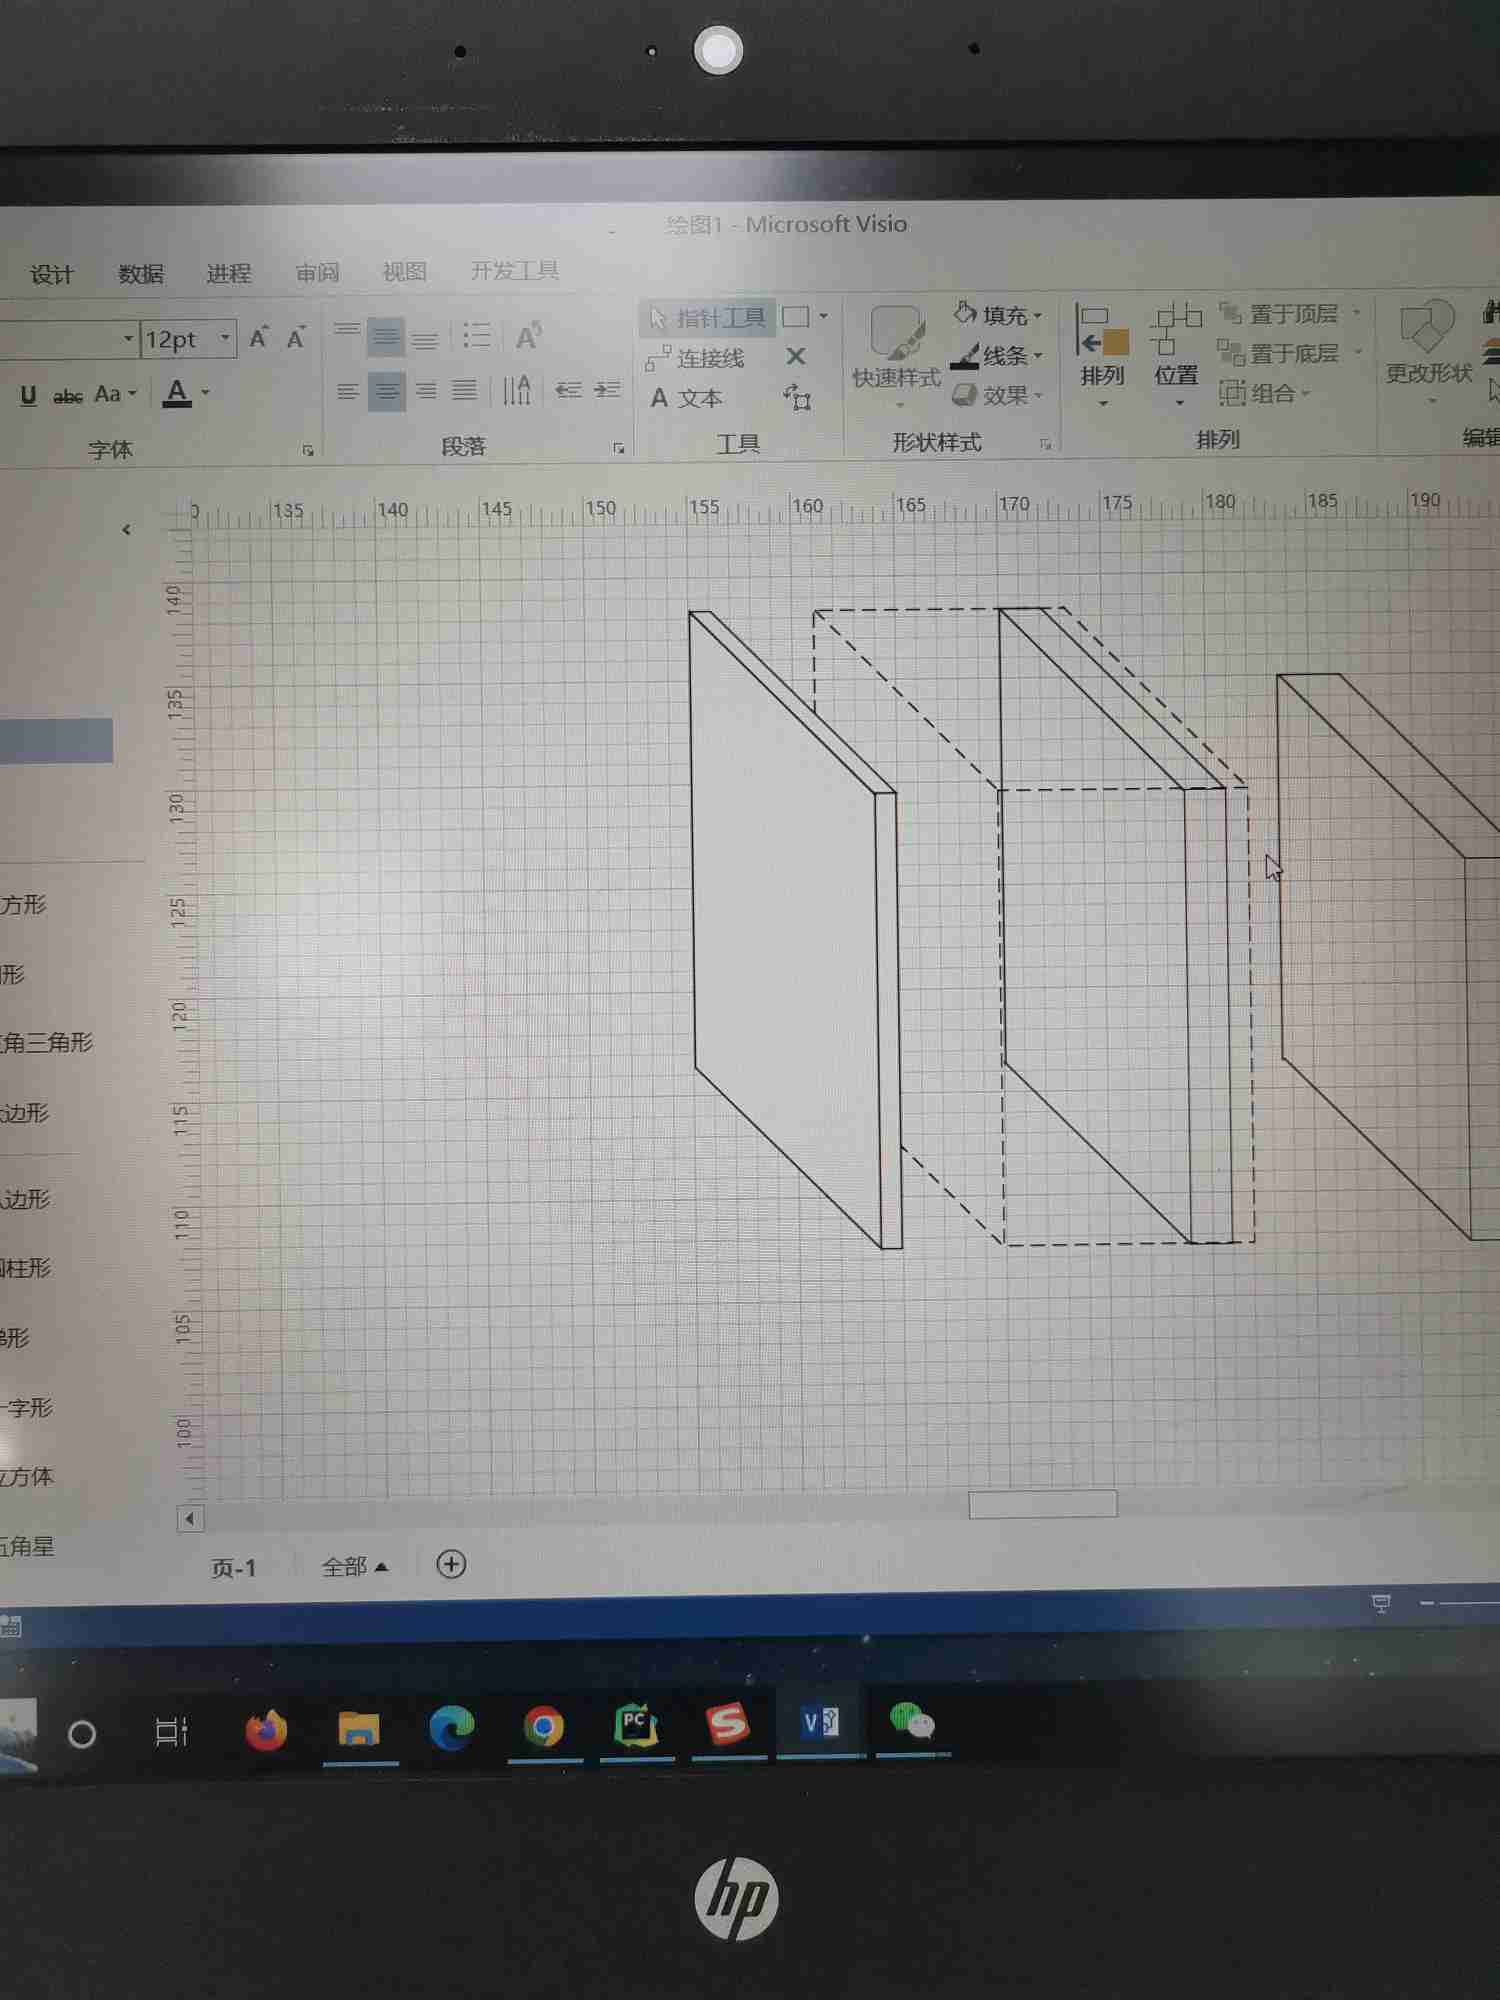The height and width of the screenshot is (2000, 1500).
Task: Click the bullet list icon
Action: click(476, 336)
